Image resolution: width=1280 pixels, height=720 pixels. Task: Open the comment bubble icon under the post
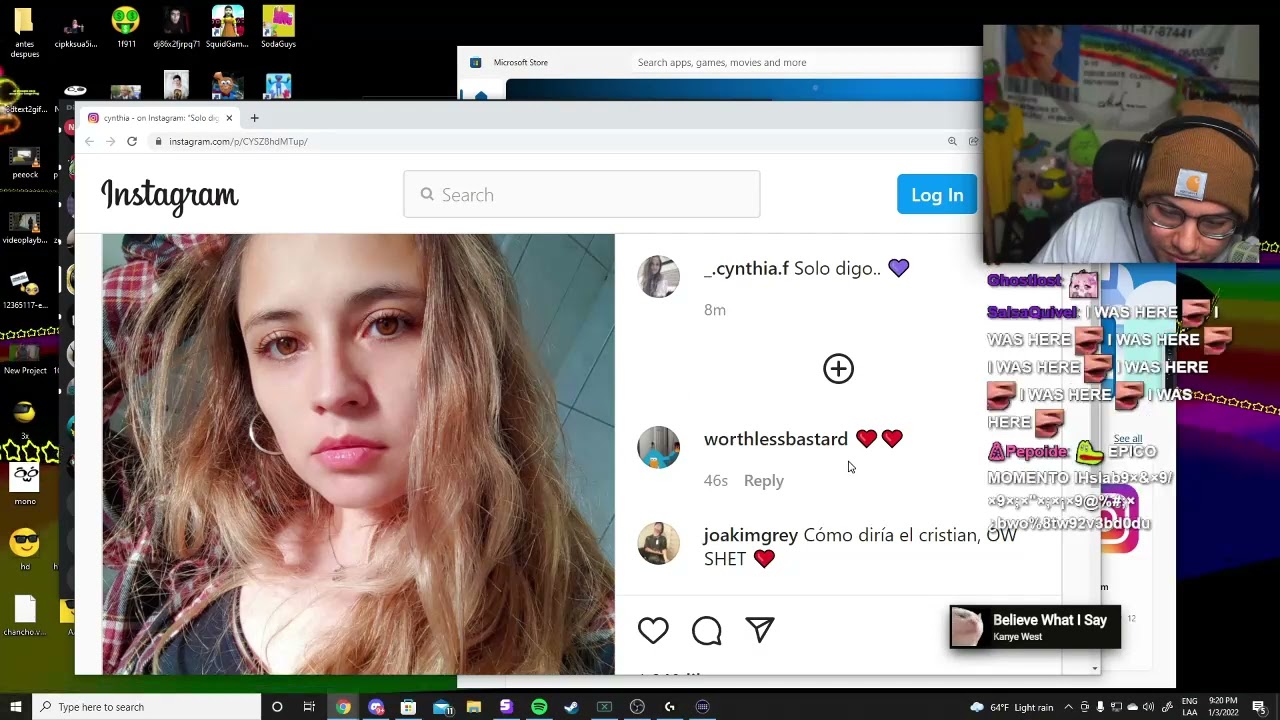click(x=707, y=630)
